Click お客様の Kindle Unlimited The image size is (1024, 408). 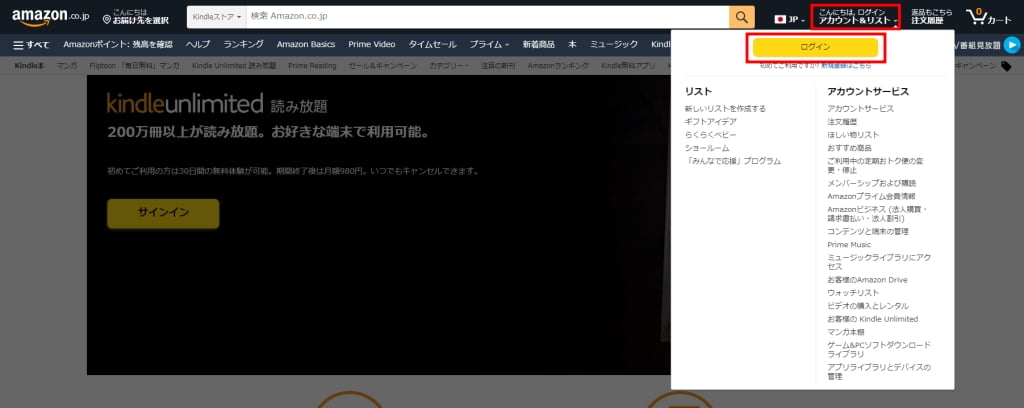point(872,319)
